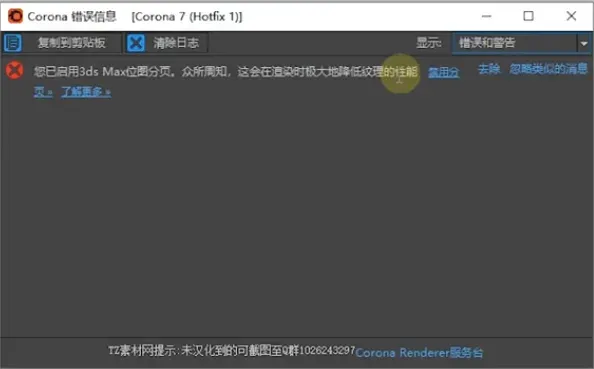The width and height of the screenshot is (594, 369).
Task: Click the 3ds Max bitmap paging error message text
Action: pos(226,71)
